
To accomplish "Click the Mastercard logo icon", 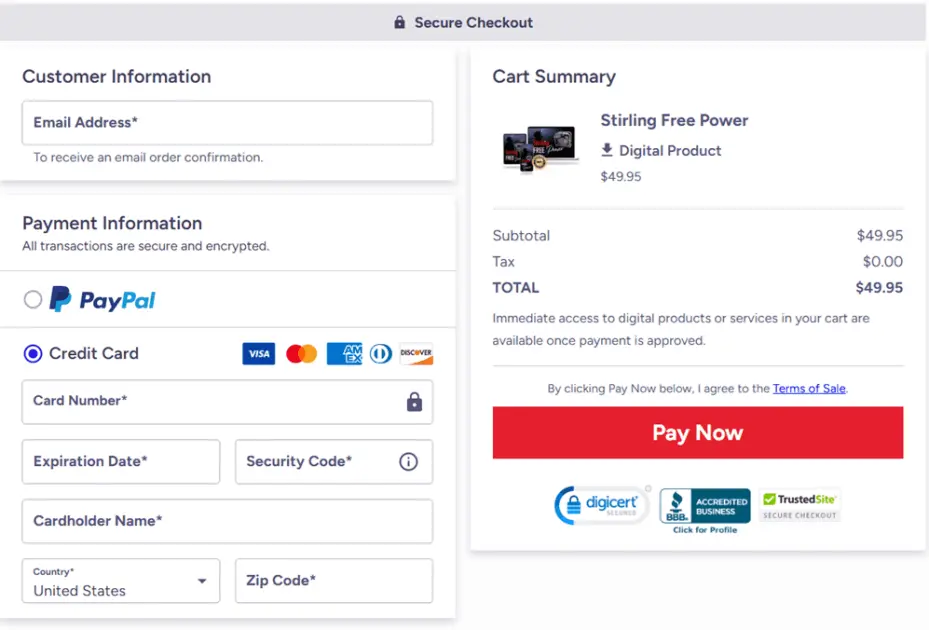I will click(301, 354).
